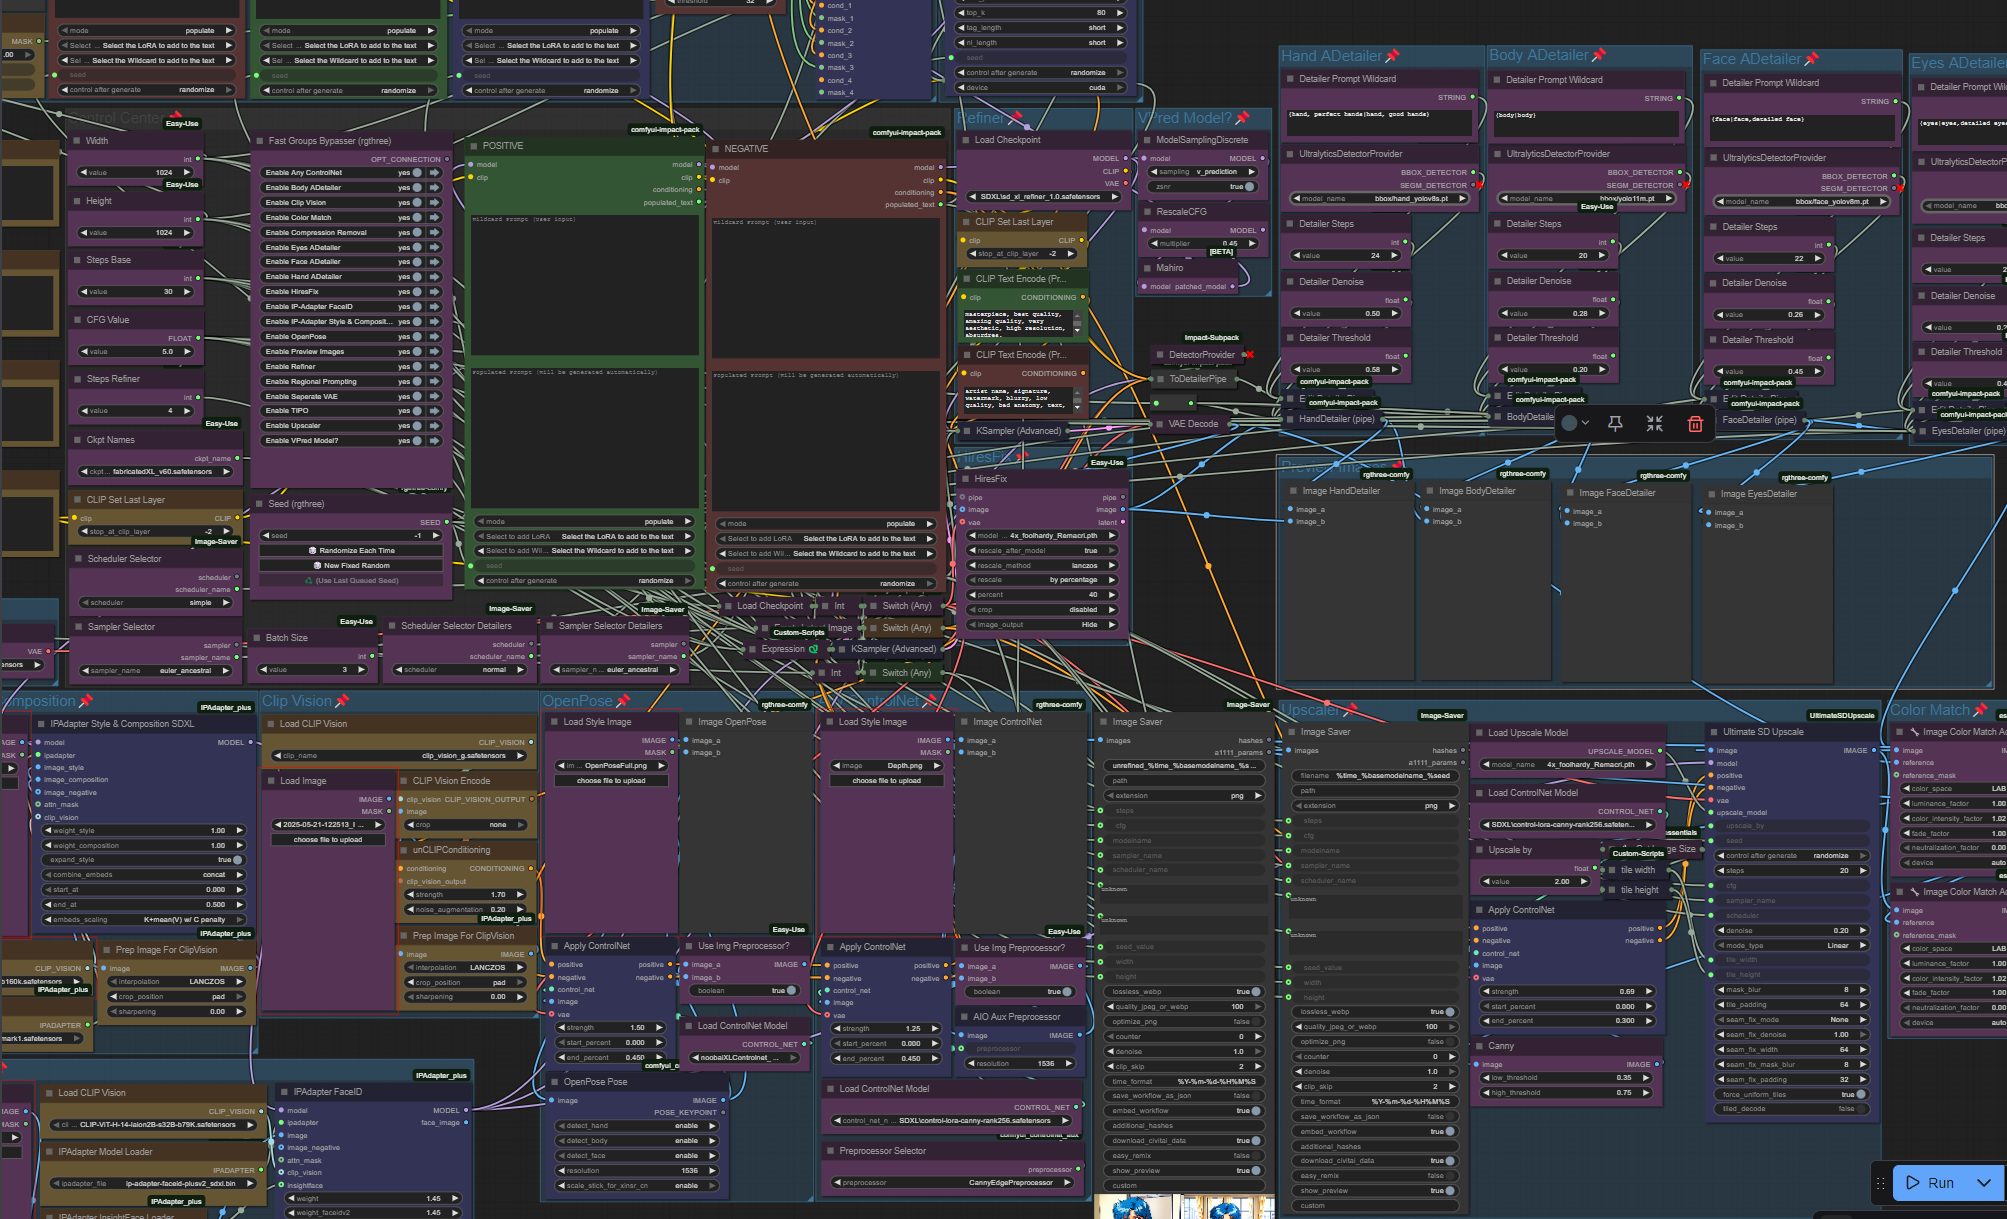Toggle Enable Refiner switch

pyautogui.click(x=417, y=367)
